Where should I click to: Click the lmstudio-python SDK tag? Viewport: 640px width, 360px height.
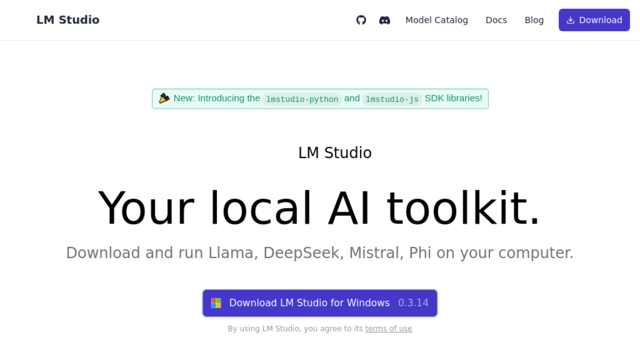tap(302, 99)
